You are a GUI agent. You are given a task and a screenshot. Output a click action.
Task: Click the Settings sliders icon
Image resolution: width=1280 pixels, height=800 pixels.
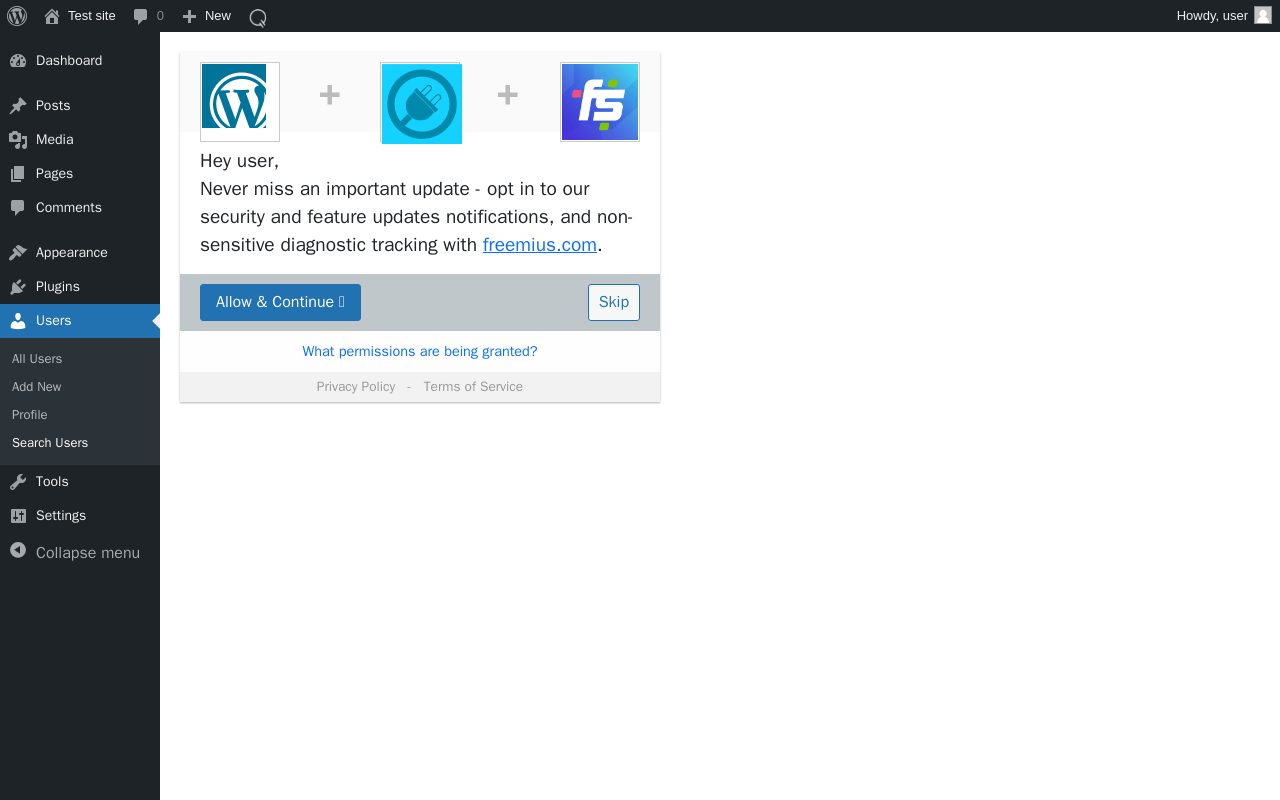coord(18,515)
